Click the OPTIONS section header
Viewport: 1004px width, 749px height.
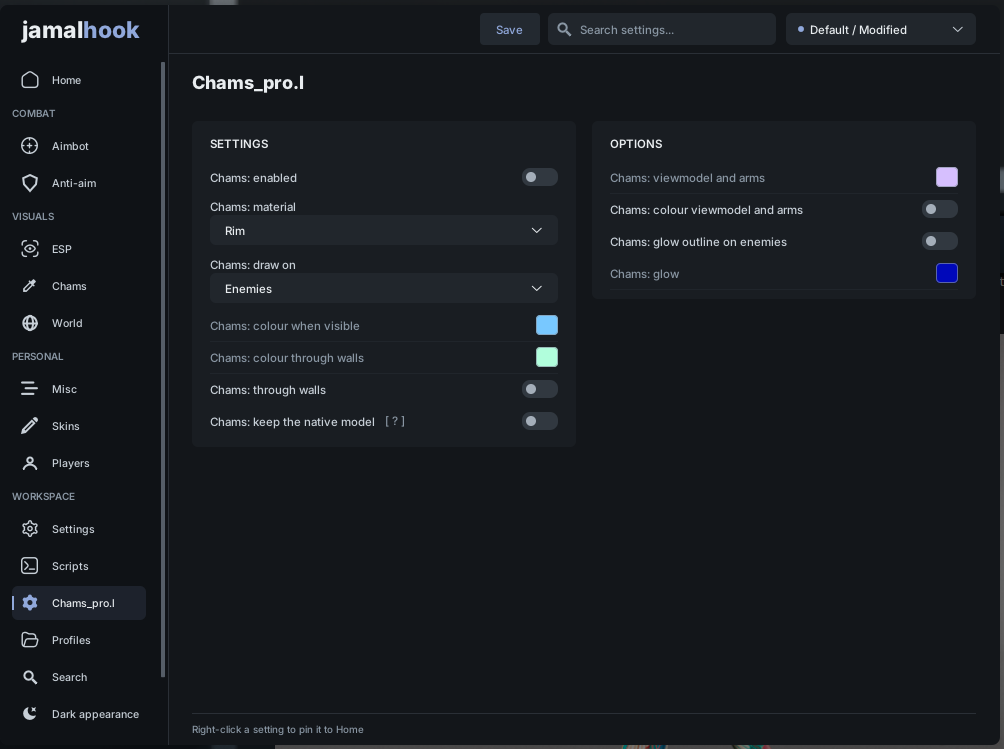[636, 144]
